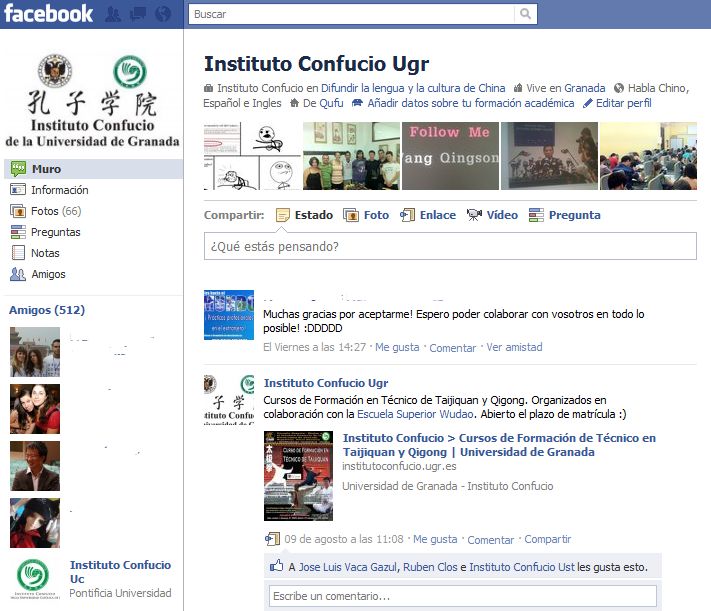This screenshot has width=711, height=611.
Task: Select Pregunta share option
Action: click(575, 215)
